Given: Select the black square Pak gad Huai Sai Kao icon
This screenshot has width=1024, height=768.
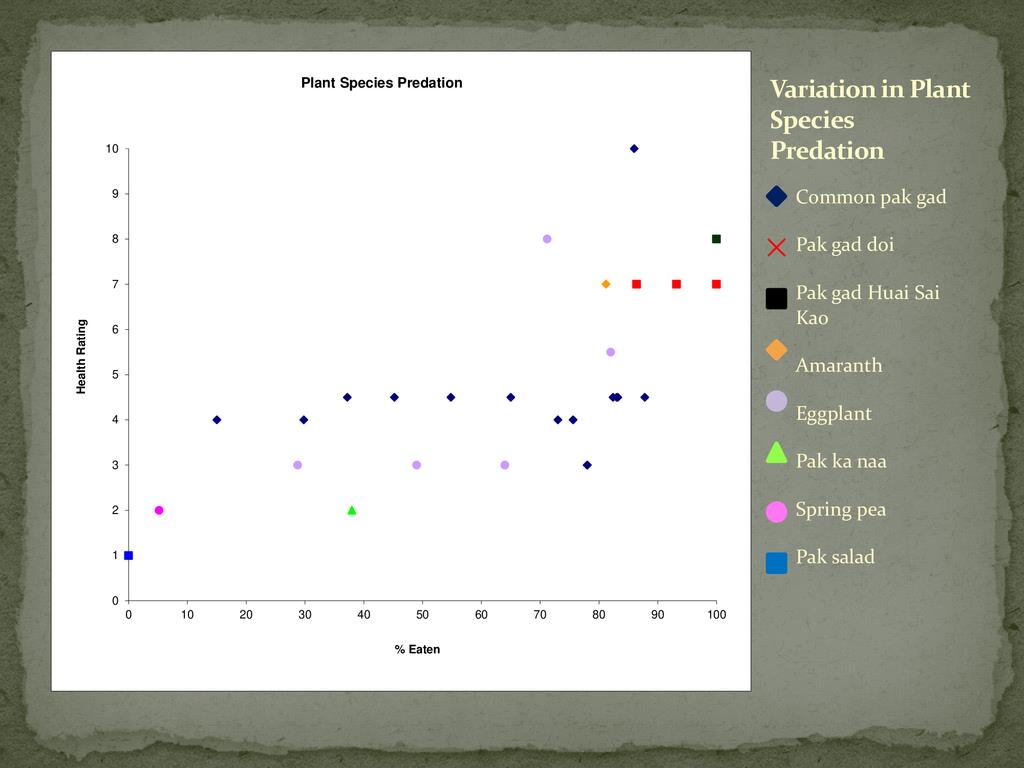Looking at the screenshot, I should (x=776, y=298).
